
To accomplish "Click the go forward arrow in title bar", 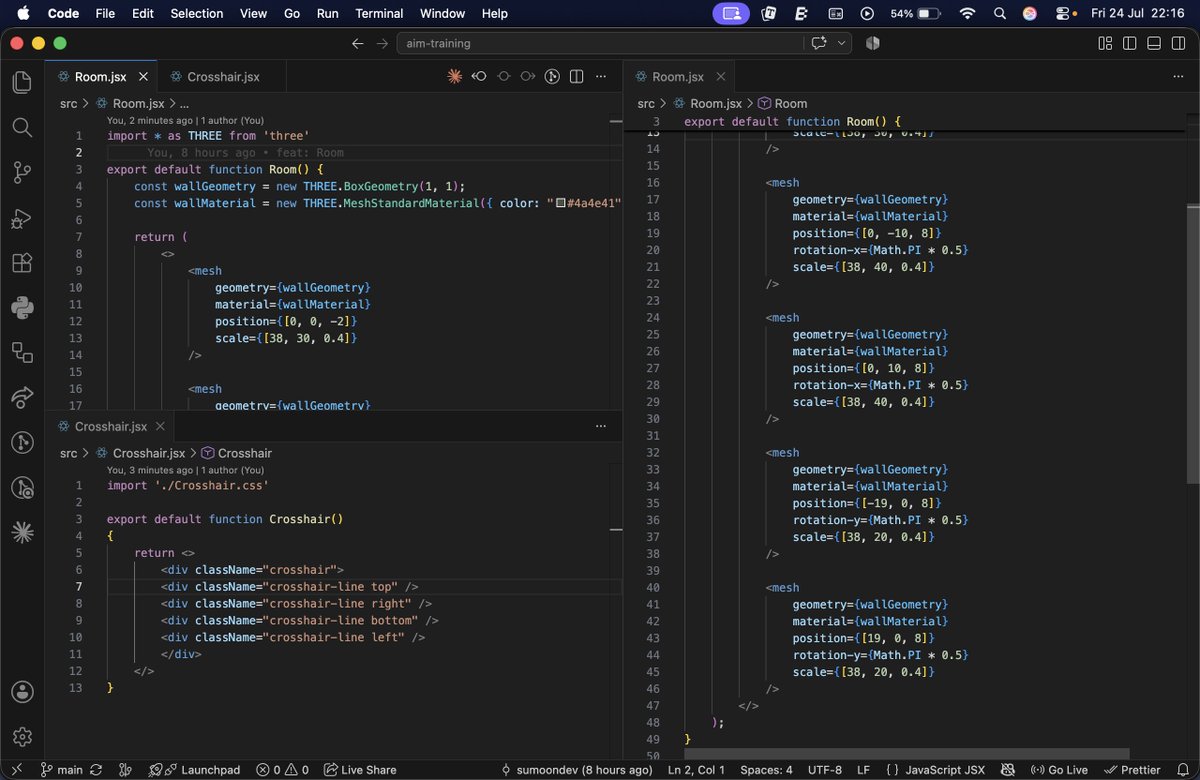I will (x=382, y=43).
